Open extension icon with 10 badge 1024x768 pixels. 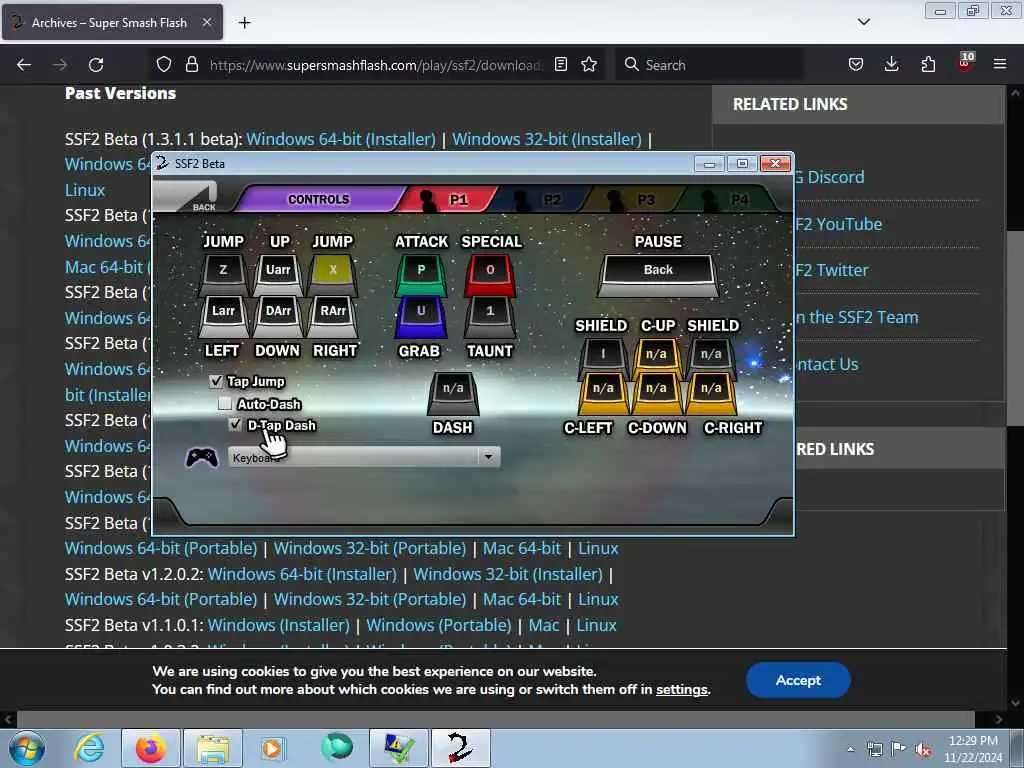(x=965, y=63)
